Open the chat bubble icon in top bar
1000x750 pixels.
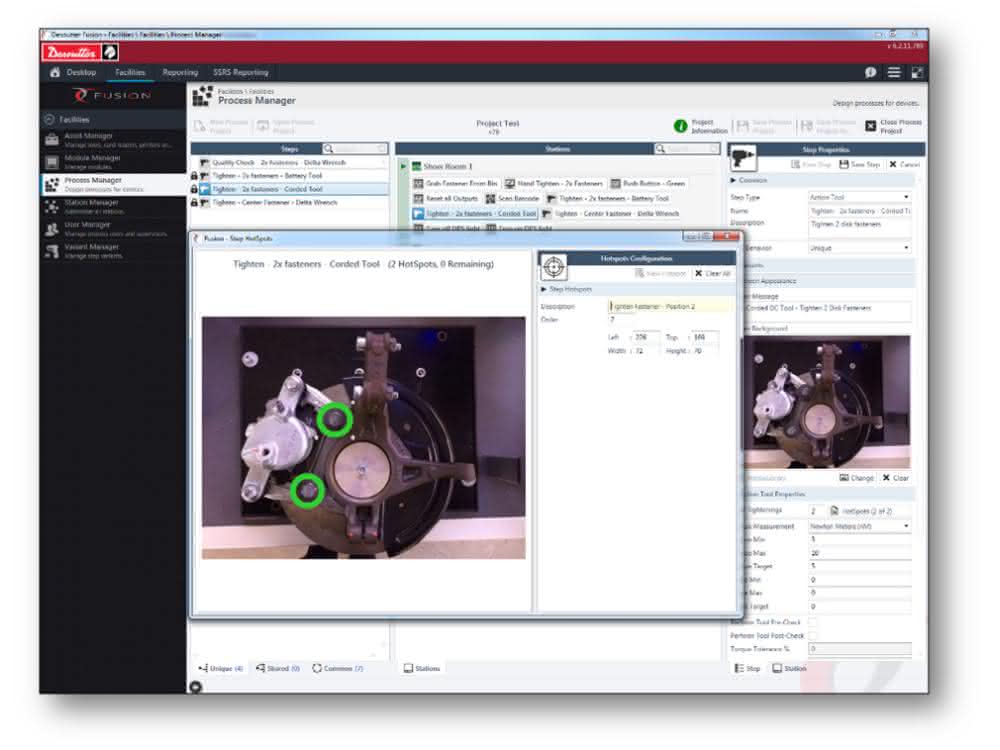point(870,73)
